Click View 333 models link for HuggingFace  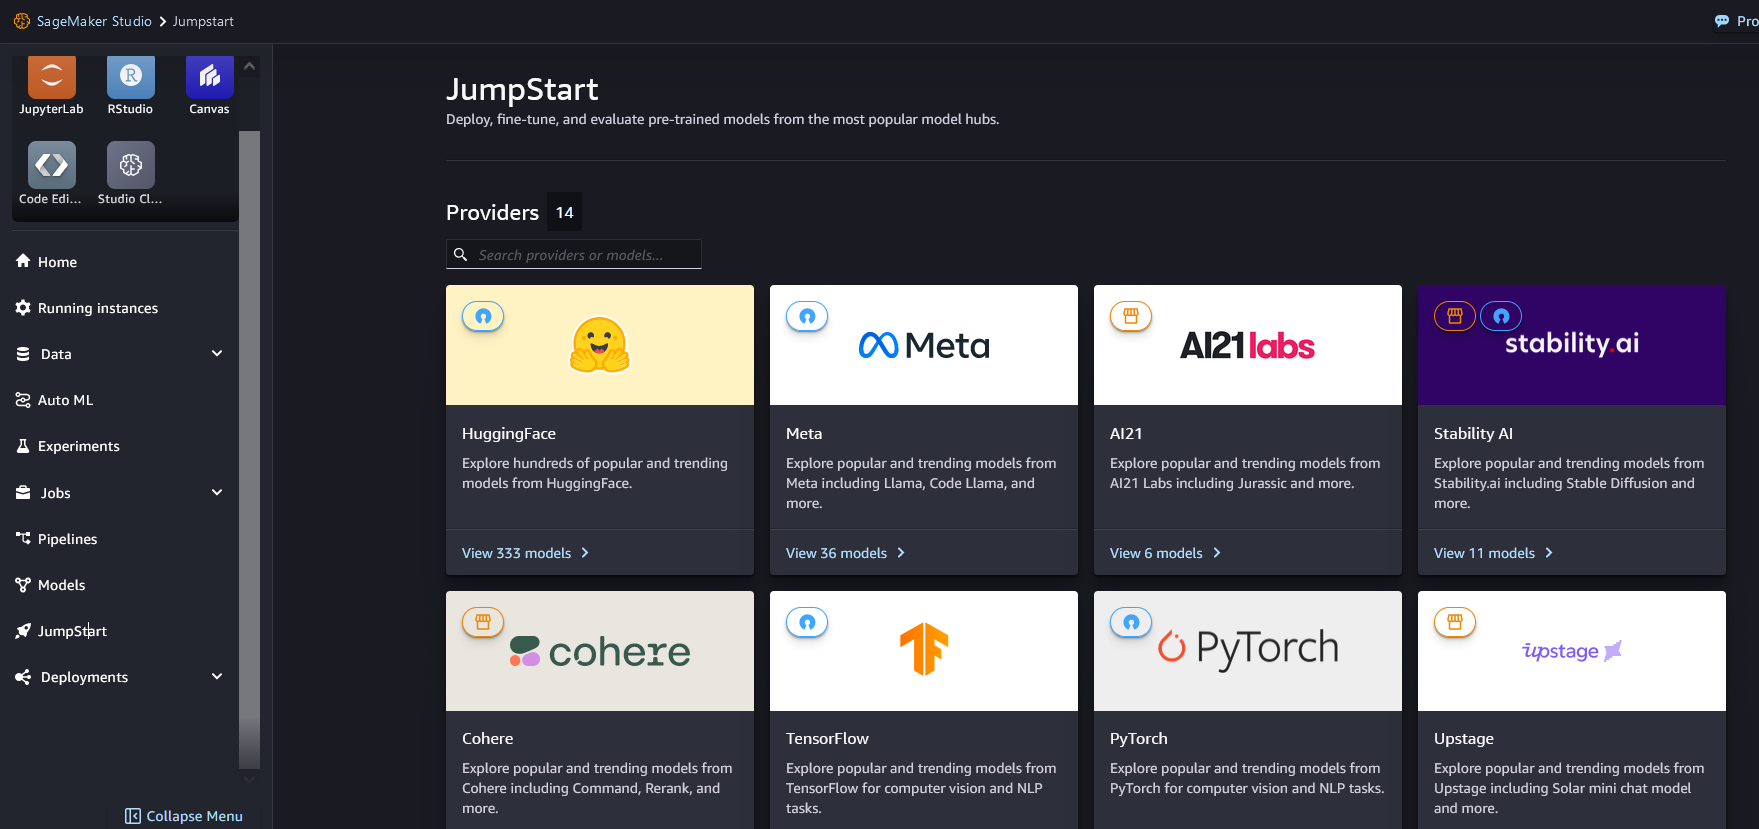coord(525,553)
